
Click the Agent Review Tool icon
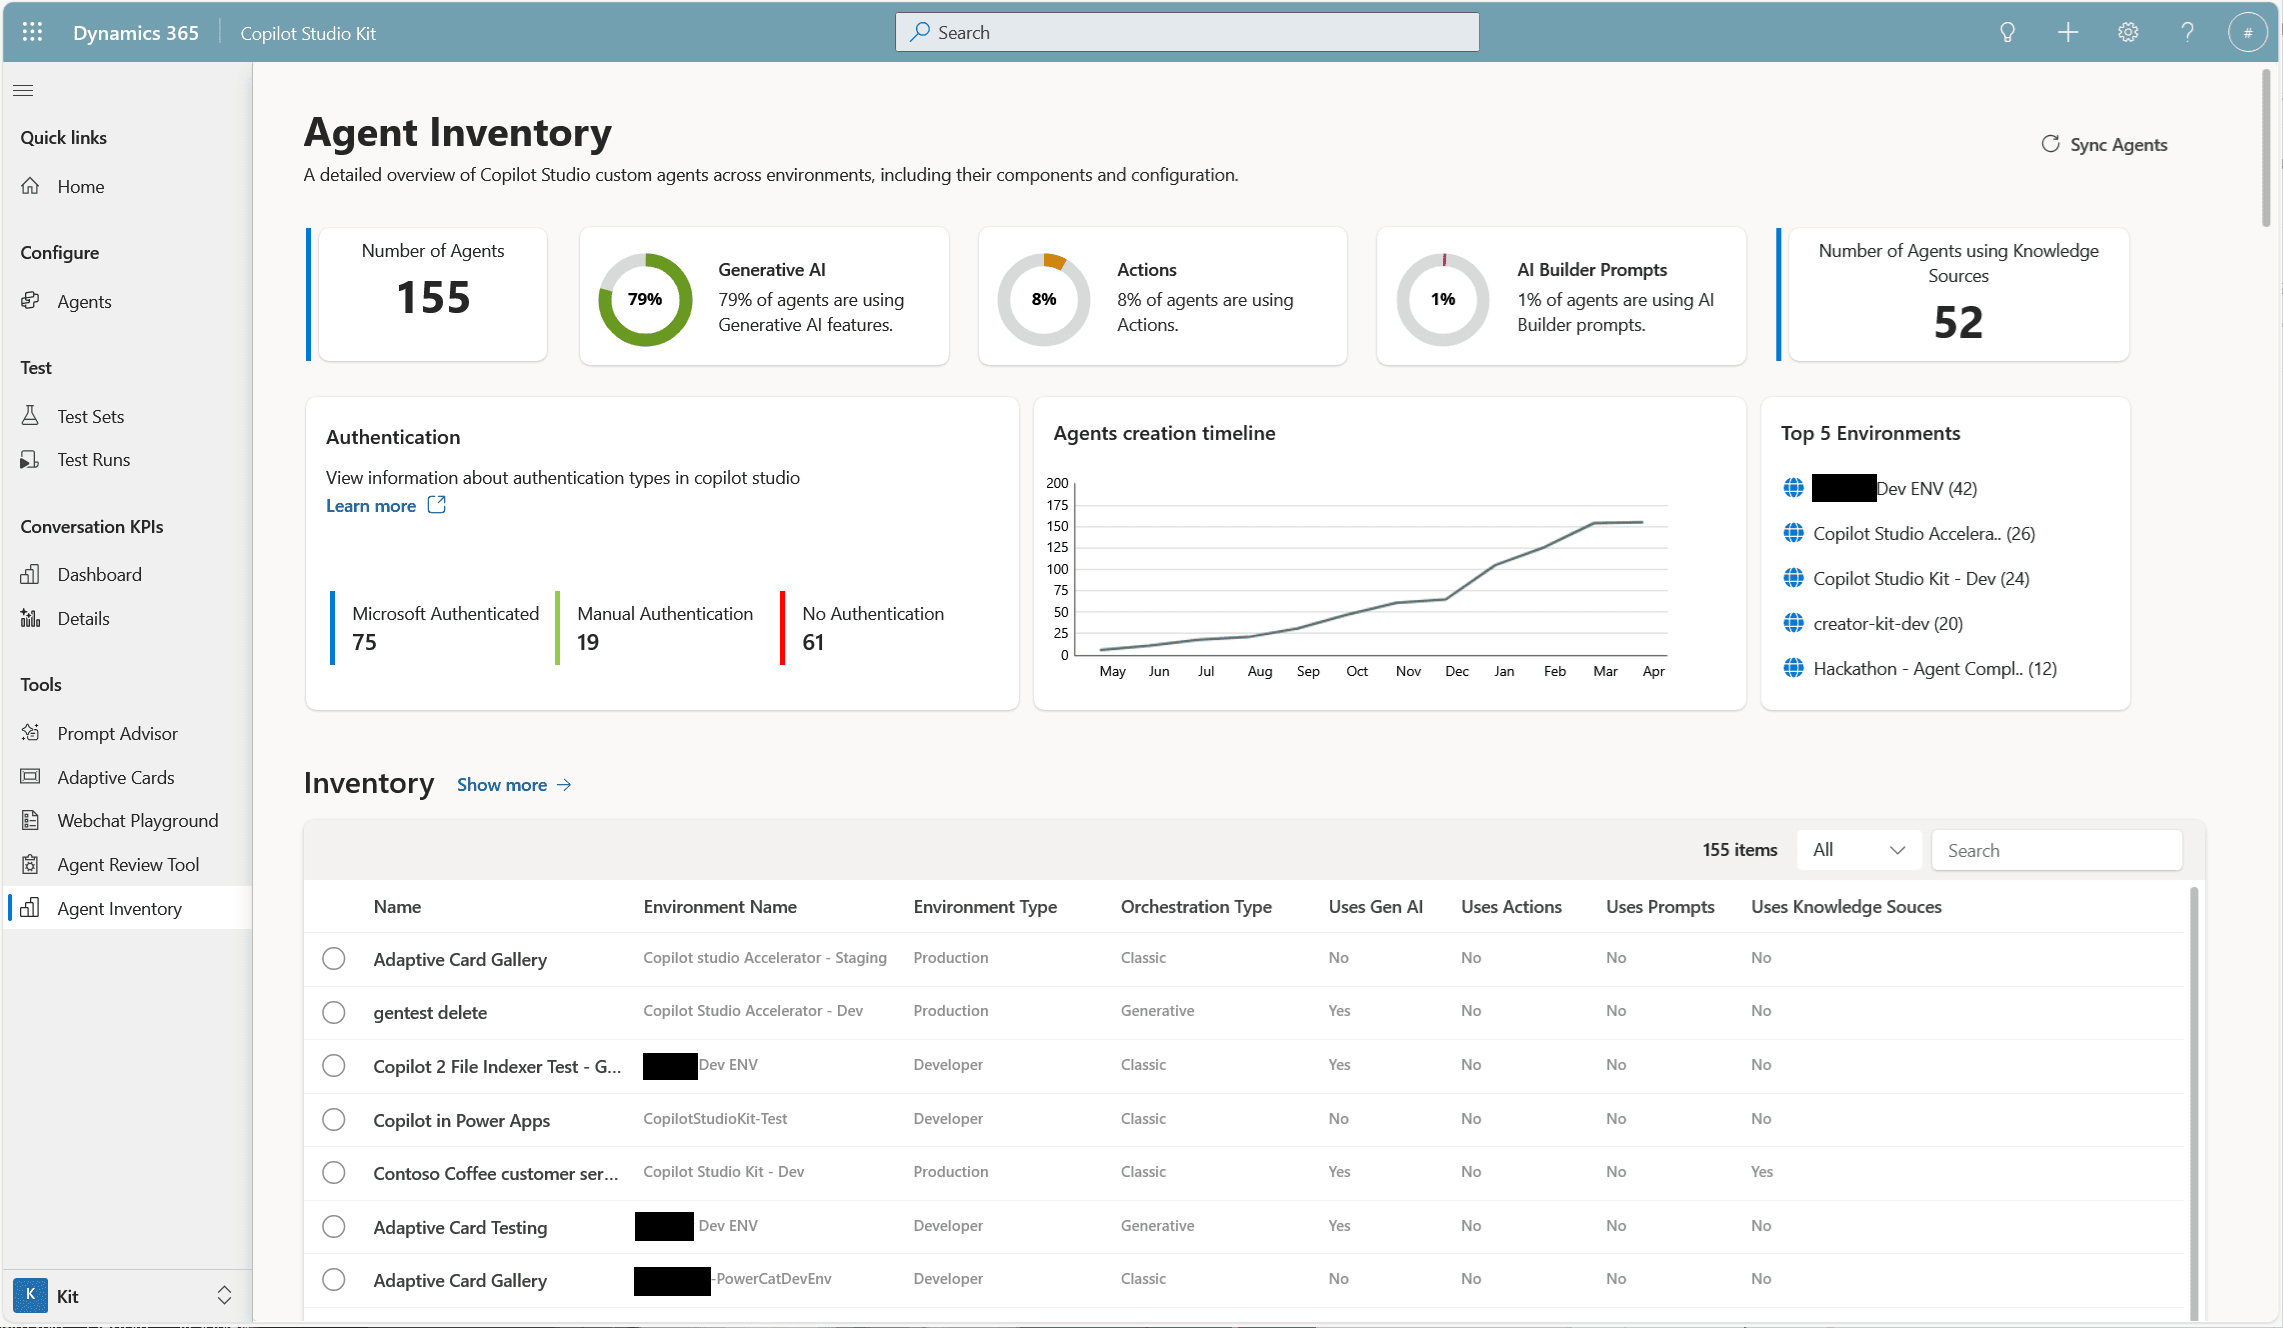tap(30, 864)
